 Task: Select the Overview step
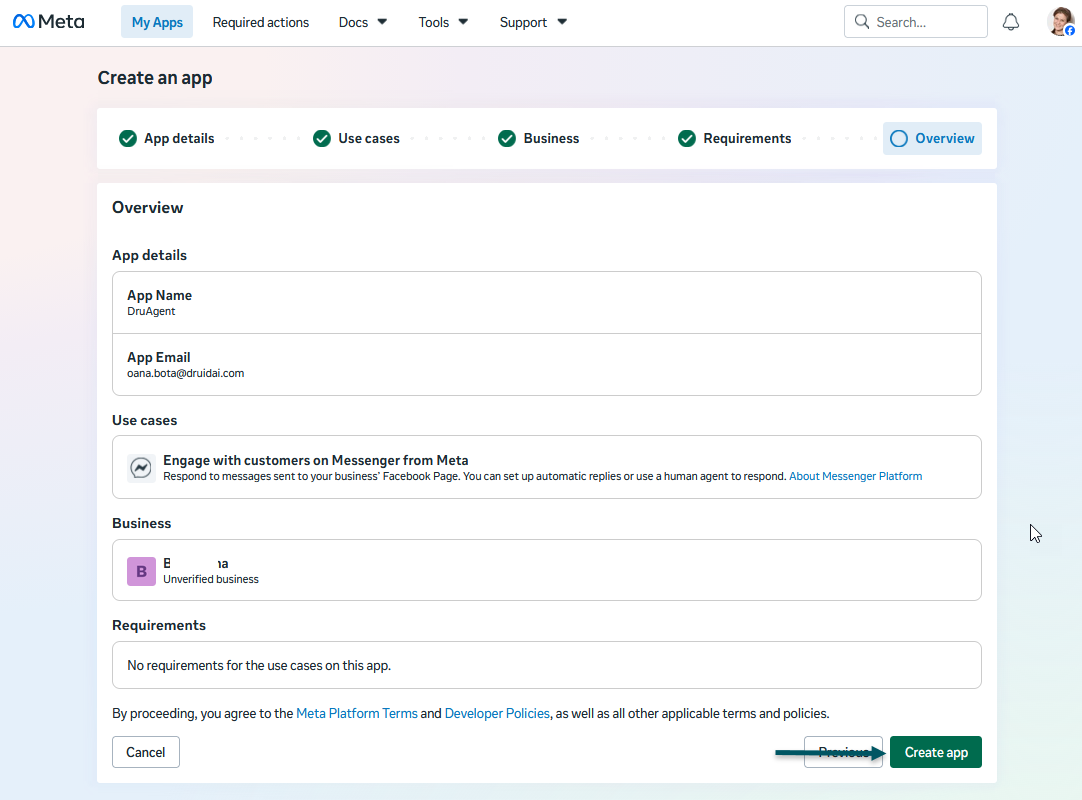(932, 139)
